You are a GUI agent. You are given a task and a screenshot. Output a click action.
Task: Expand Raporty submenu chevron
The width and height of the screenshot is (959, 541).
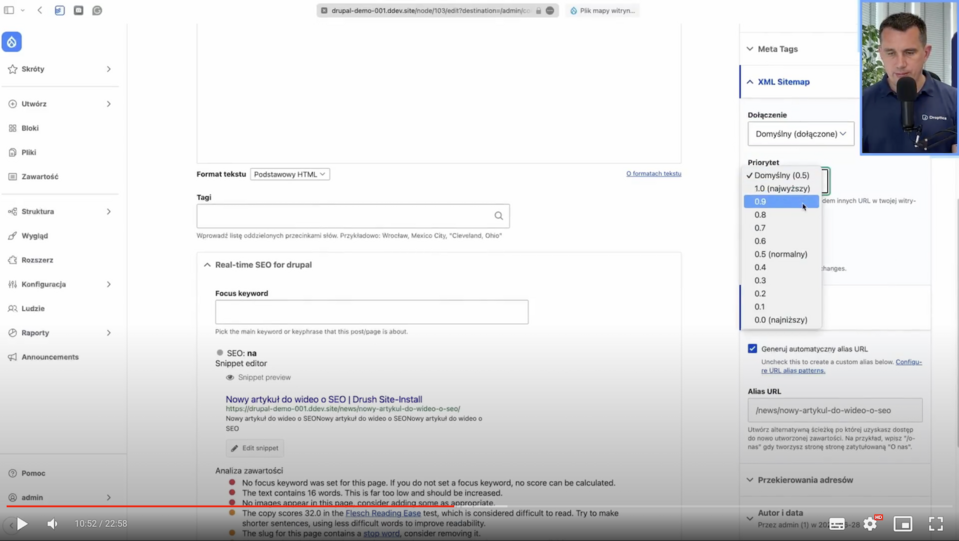[109, 333]
